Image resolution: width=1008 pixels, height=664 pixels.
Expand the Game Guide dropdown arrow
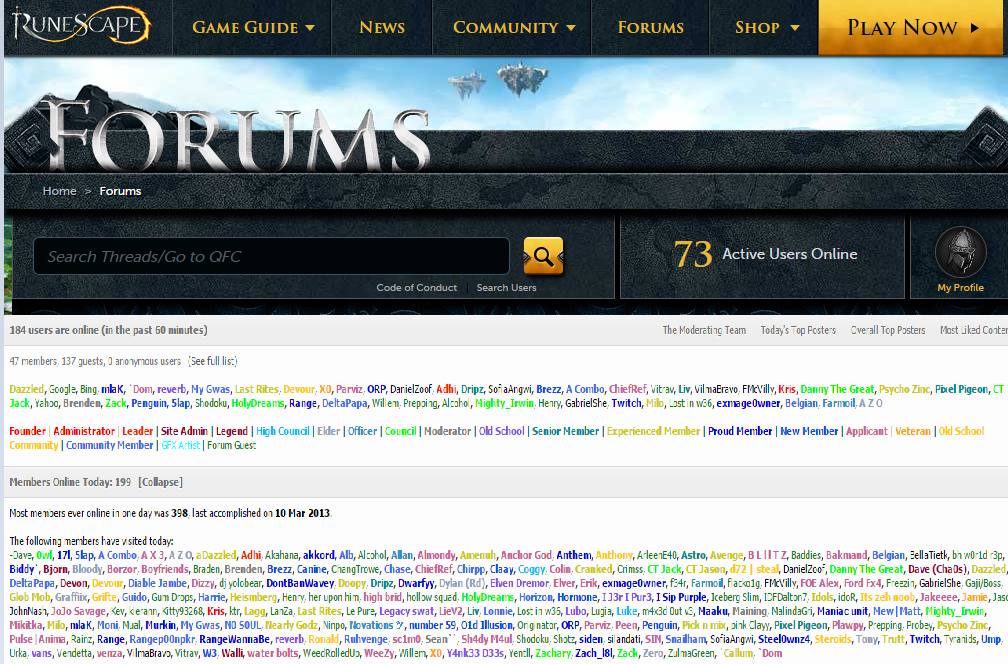click(310, 28)
